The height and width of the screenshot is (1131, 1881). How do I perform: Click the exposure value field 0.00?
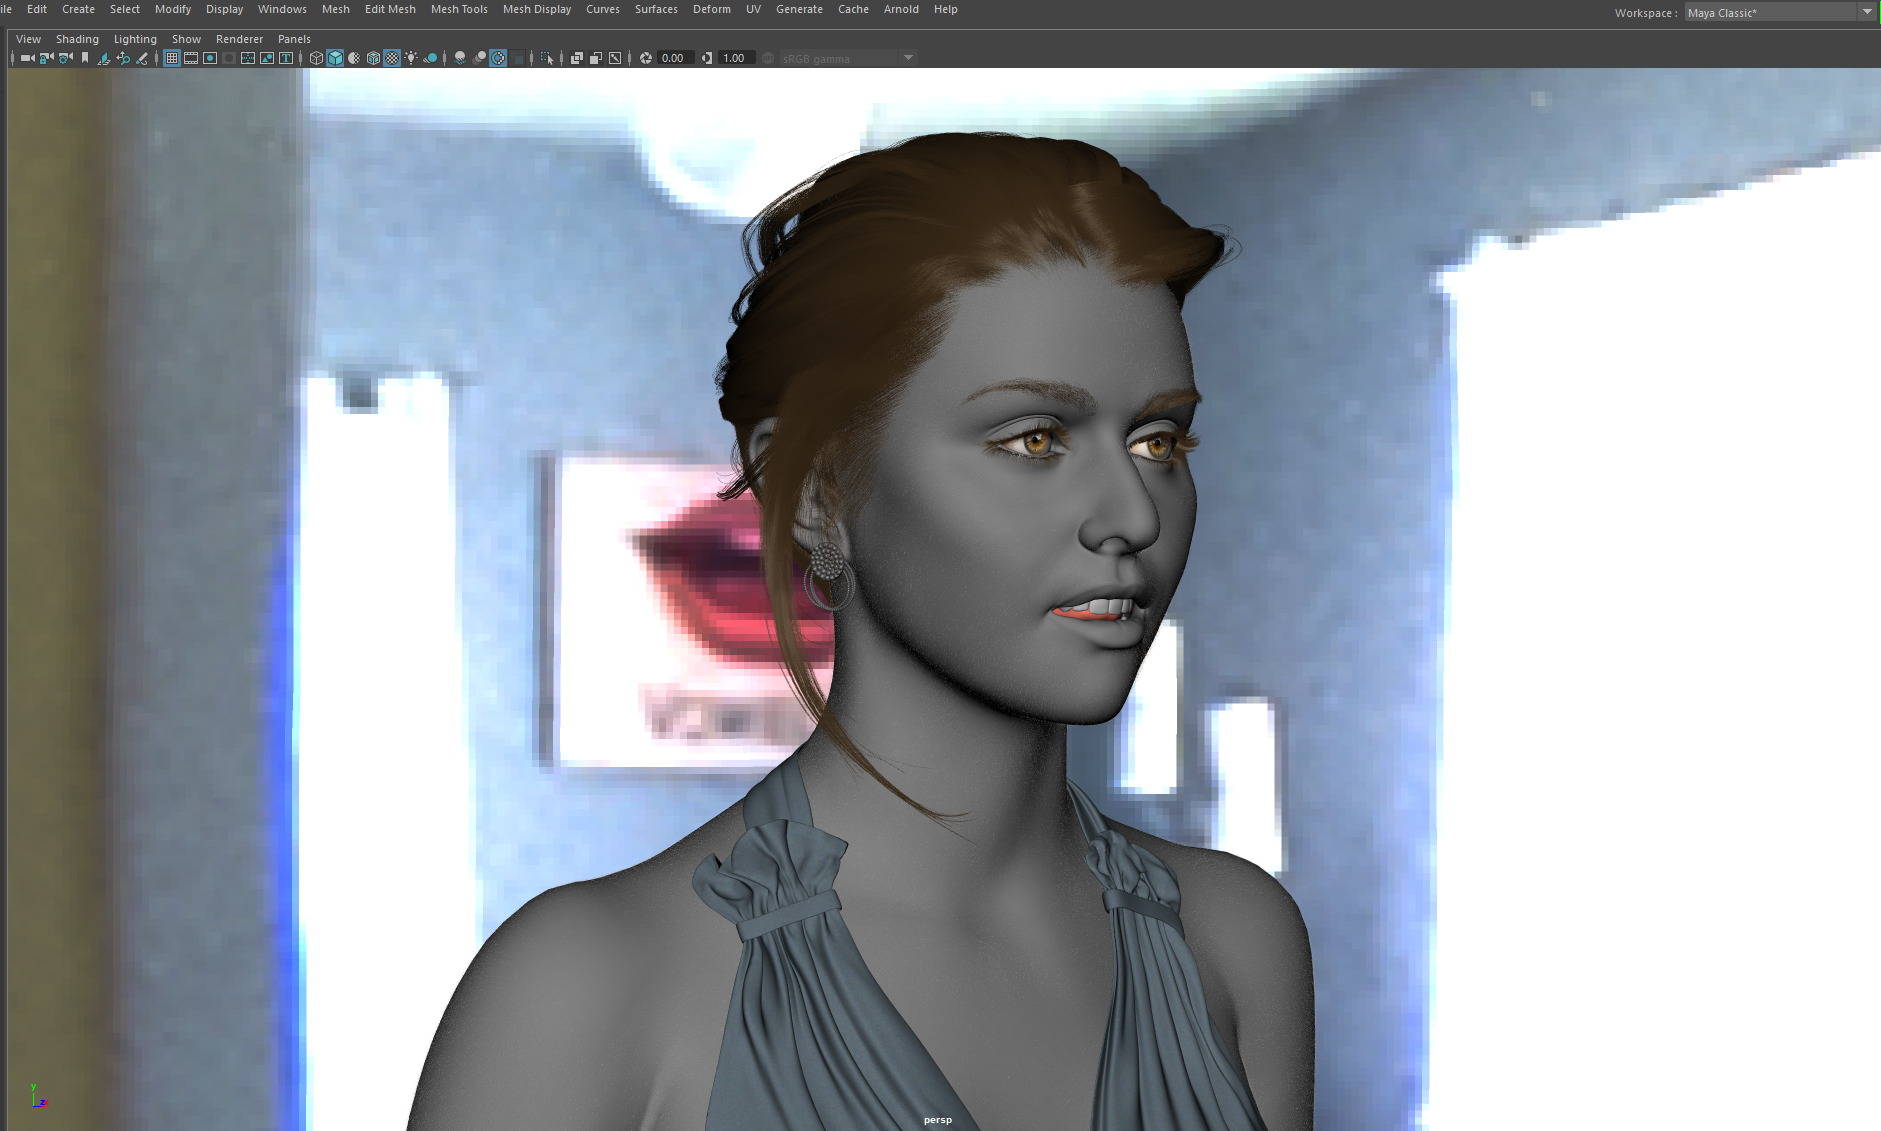[x=675, y=58]
